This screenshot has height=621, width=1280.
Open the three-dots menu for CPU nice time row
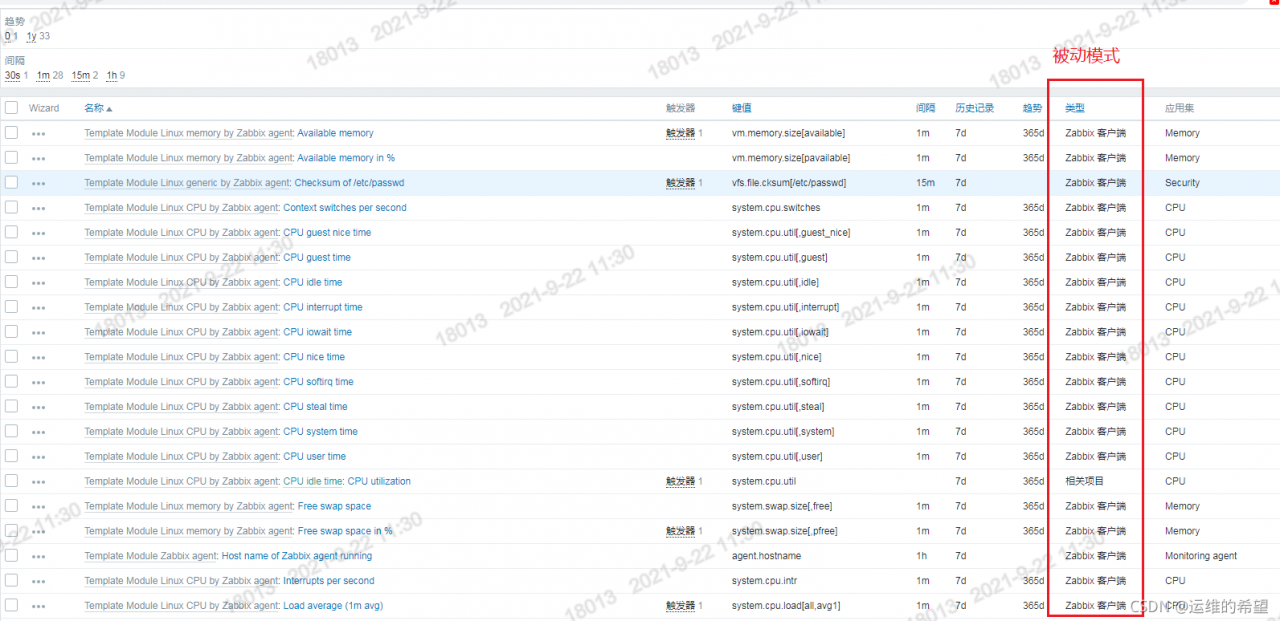(x=38, y=357)
